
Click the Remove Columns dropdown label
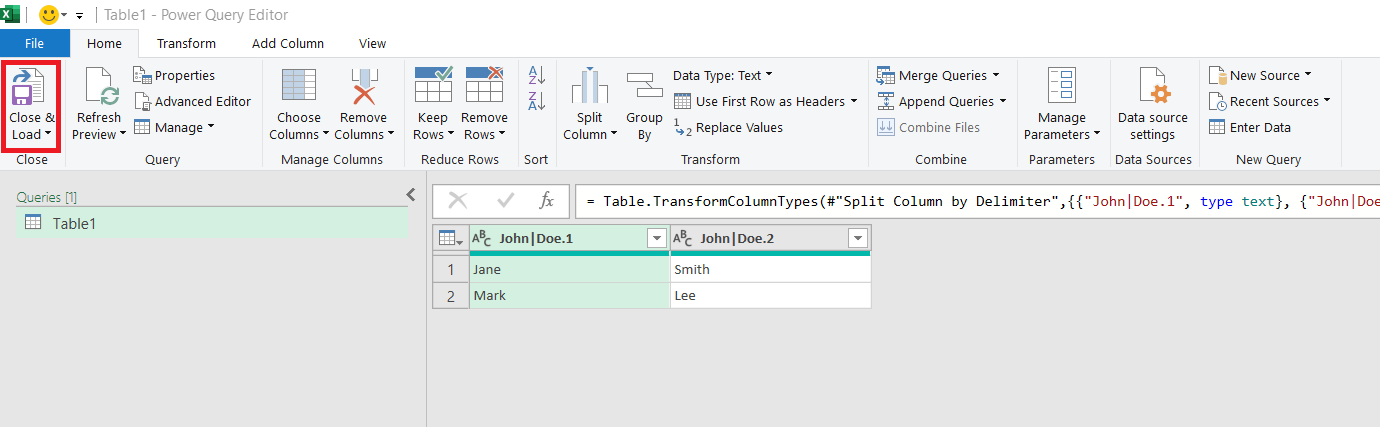(364, 126)
